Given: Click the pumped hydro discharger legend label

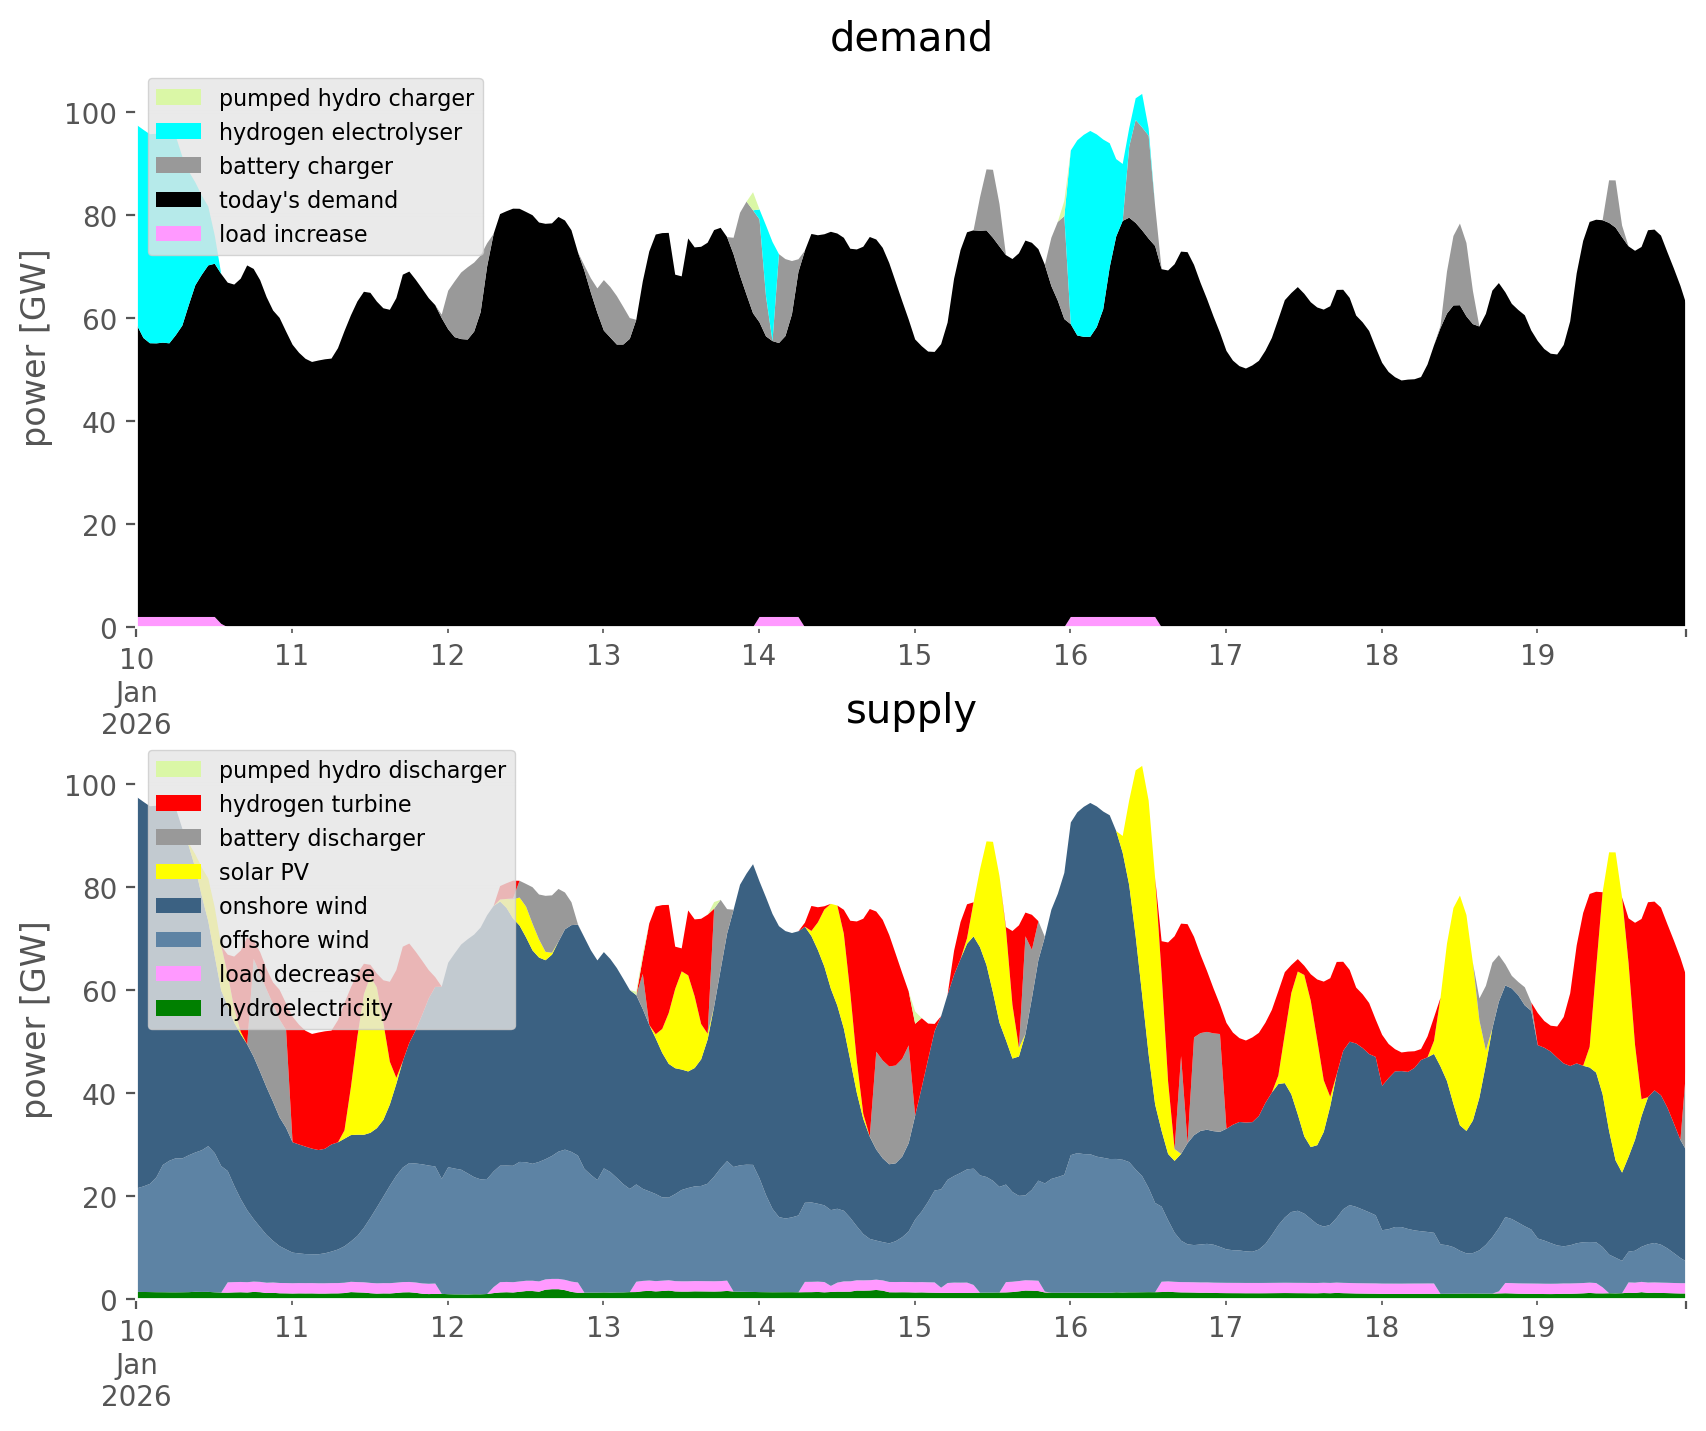Looking at the screenshot, I should click(362, 770).
